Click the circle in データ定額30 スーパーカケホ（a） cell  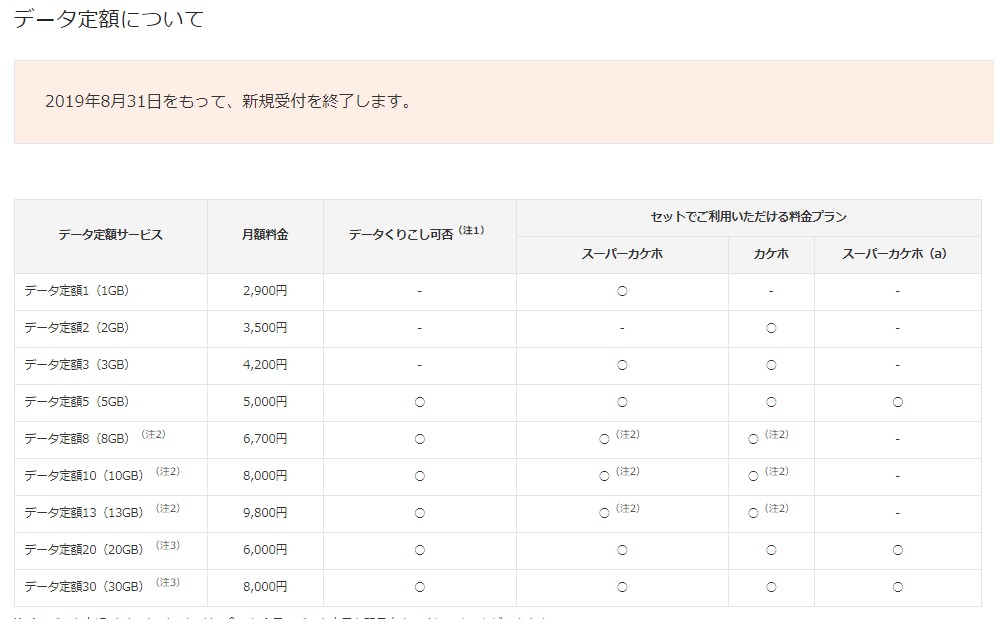click(897, 587)
